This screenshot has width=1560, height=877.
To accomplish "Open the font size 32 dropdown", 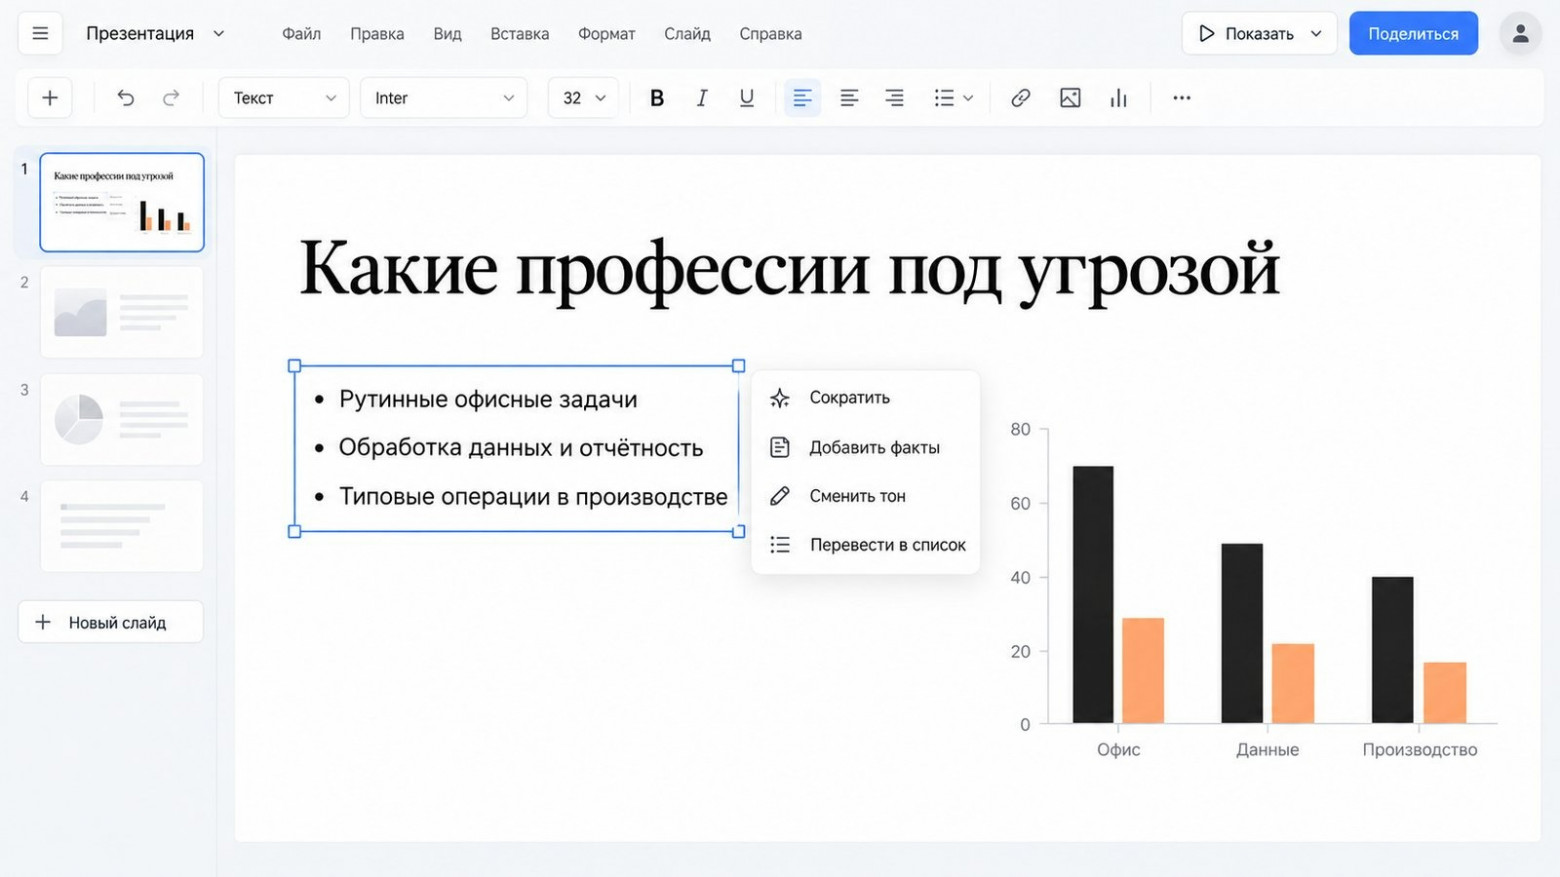I will 584,98.
